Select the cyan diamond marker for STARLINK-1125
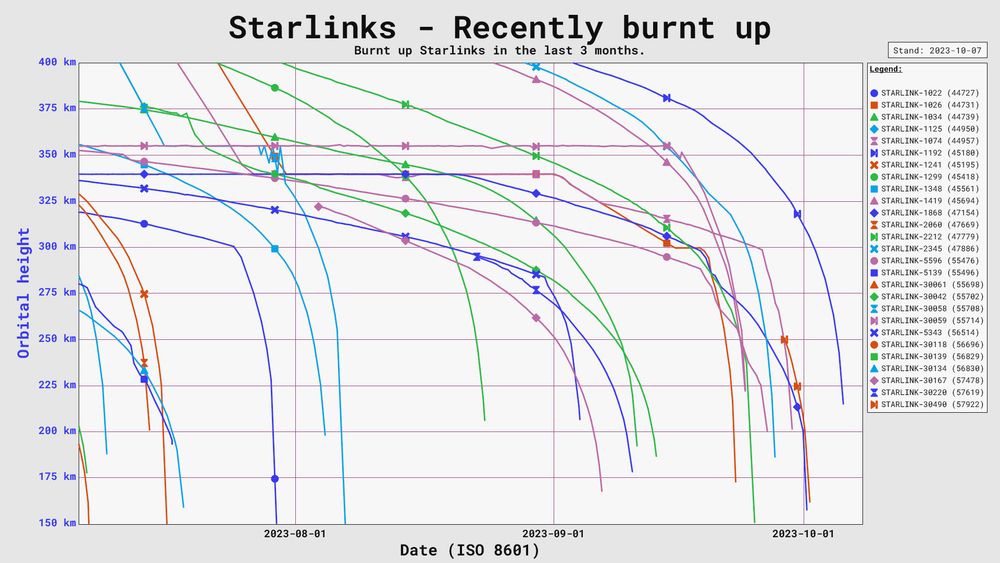 tap(874, 129)
